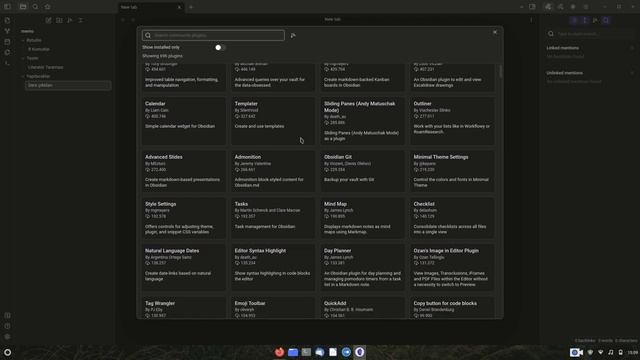Click the new note icon in file explorer
Image resolution: width=640 pixels, height=360 pixels.
[x=49, y=20]
